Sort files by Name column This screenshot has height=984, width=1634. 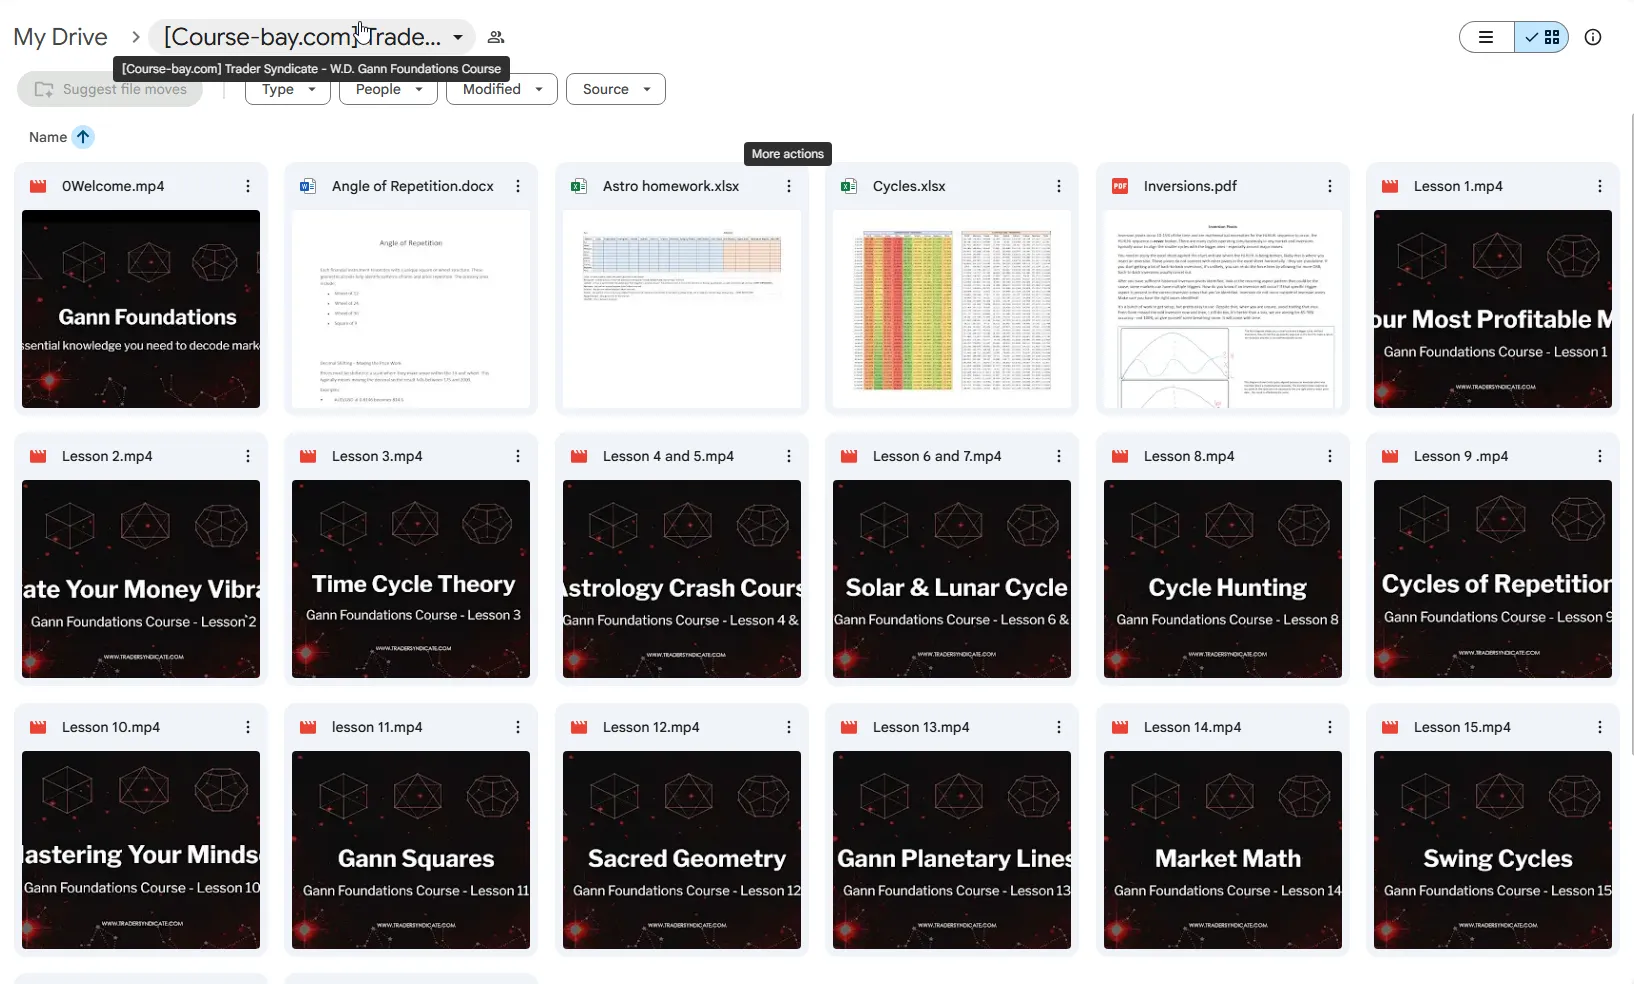click(x=48, y=137)
